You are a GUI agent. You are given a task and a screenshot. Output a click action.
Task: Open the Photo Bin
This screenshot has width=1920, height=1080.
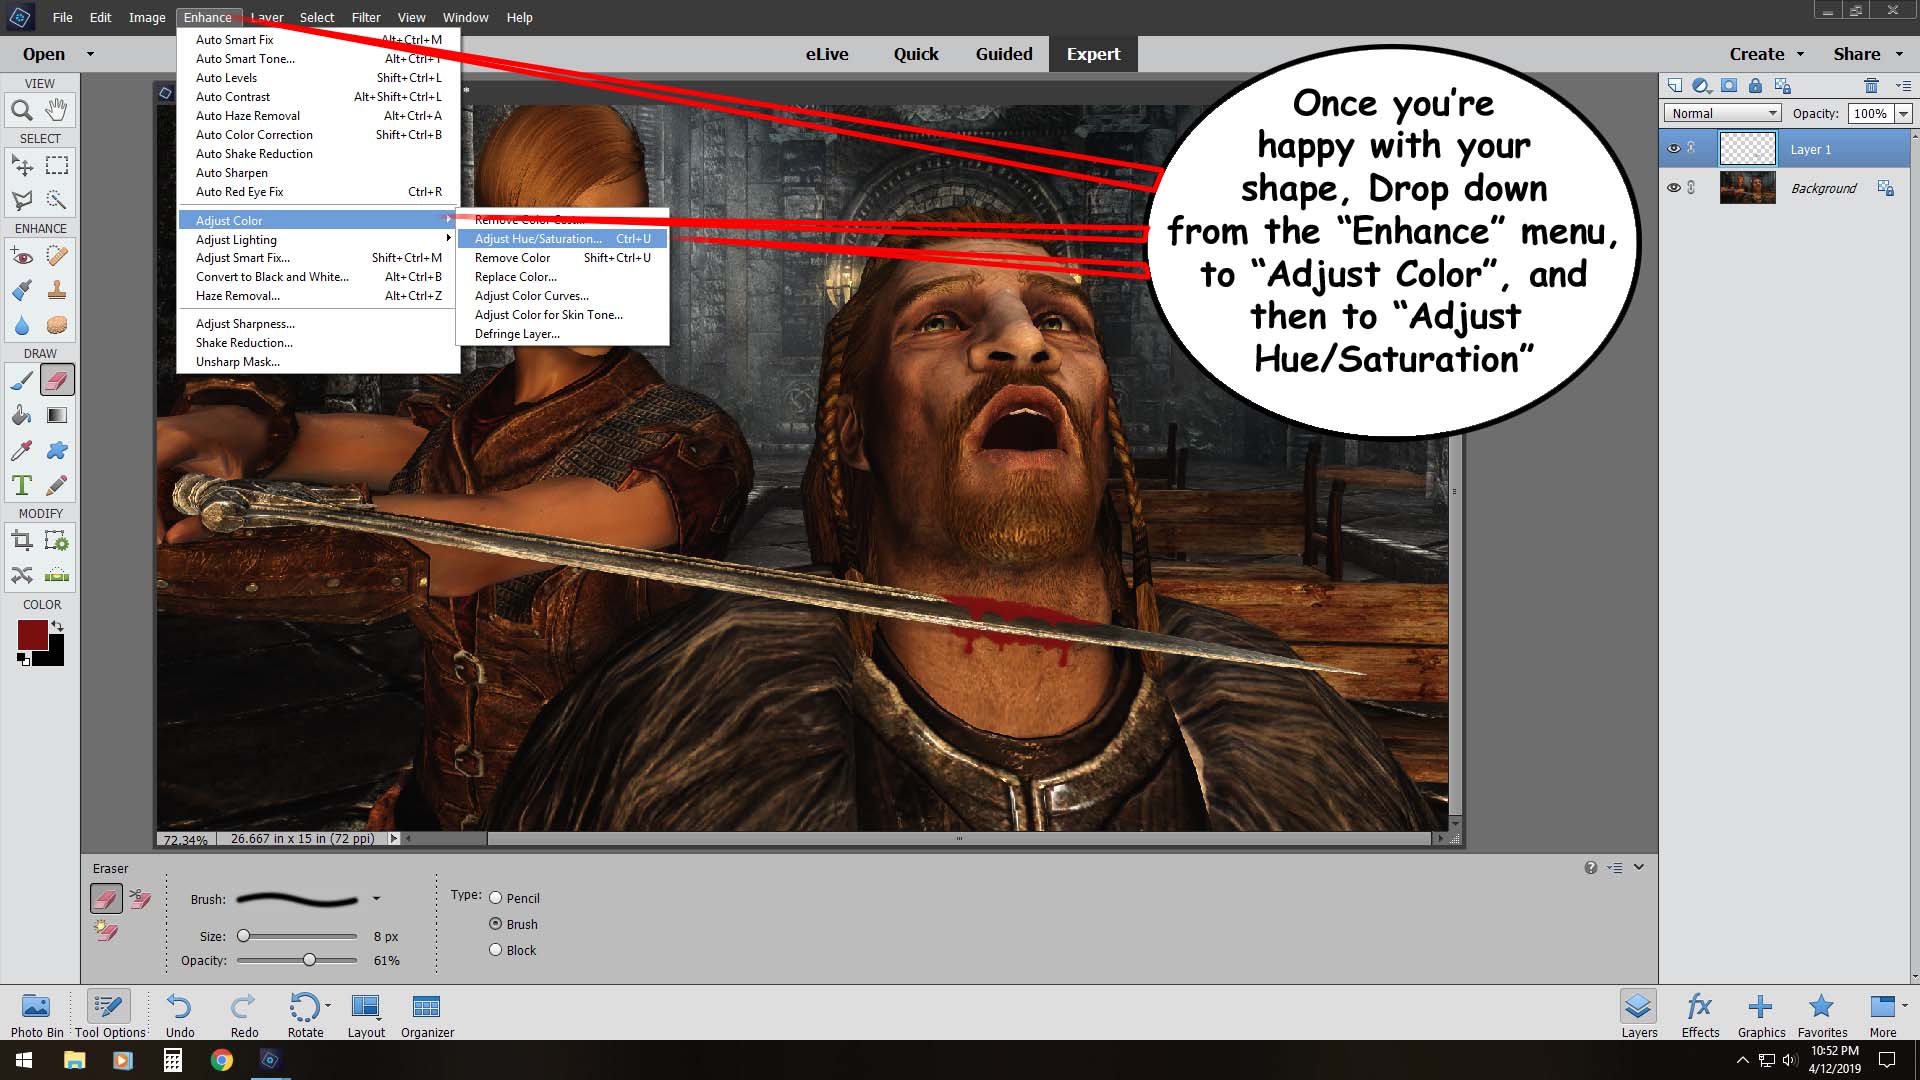click(37, 1013)
